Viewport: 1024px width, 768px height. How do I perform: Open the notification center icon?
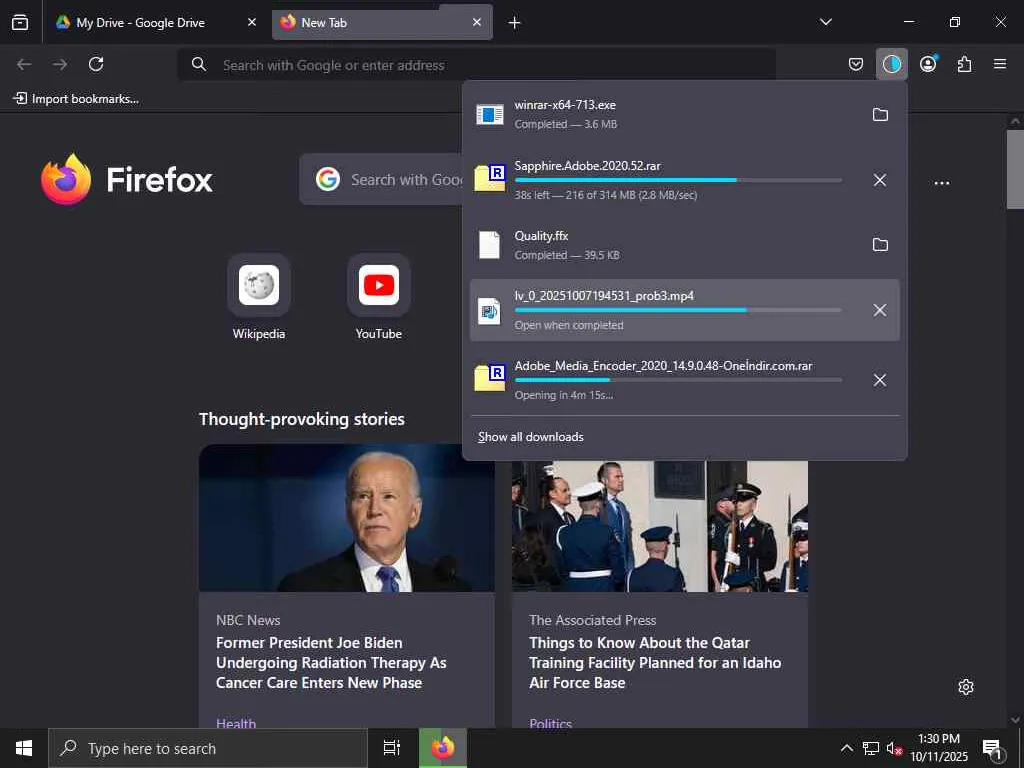click(993, 748)
